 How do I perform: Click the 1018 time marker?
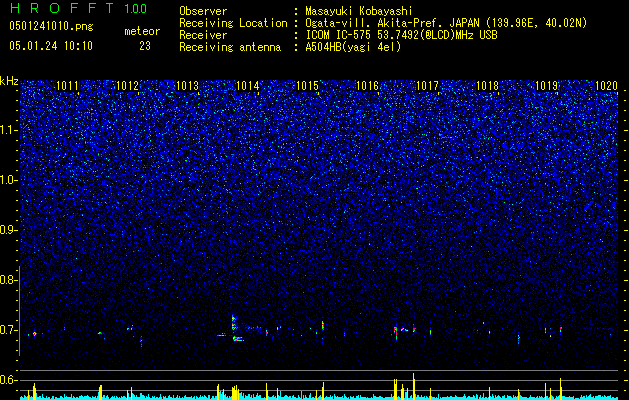[487, 85]
